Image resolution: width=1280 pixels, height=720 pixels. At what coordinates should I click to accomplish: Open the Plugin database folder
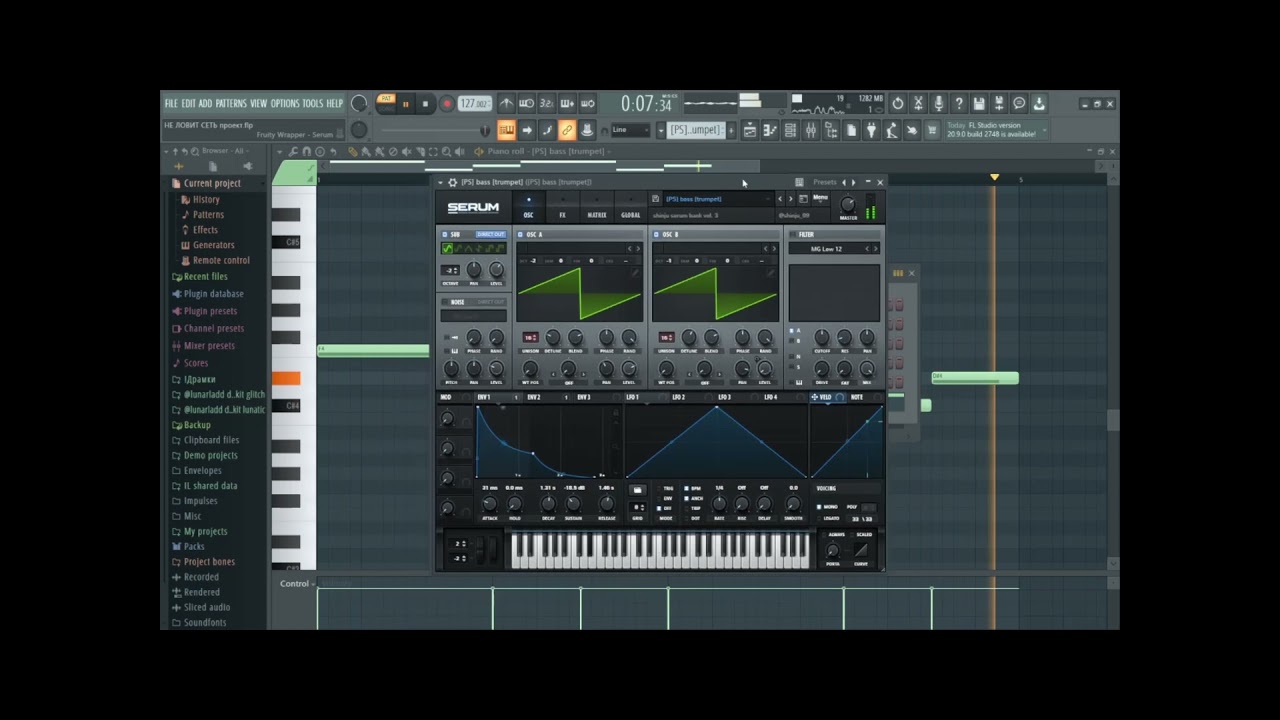[x=213, y=294]
